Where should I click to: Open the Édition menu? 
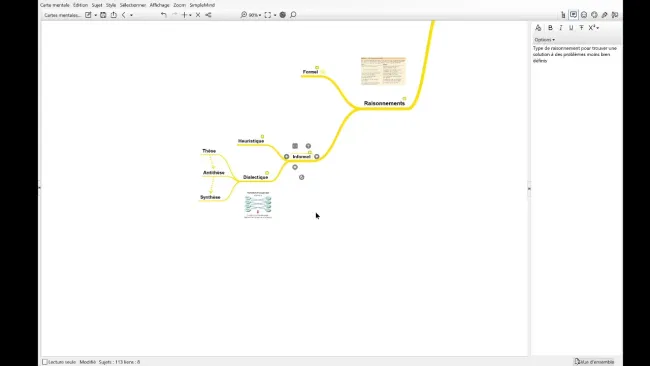(x=80, y=5)
